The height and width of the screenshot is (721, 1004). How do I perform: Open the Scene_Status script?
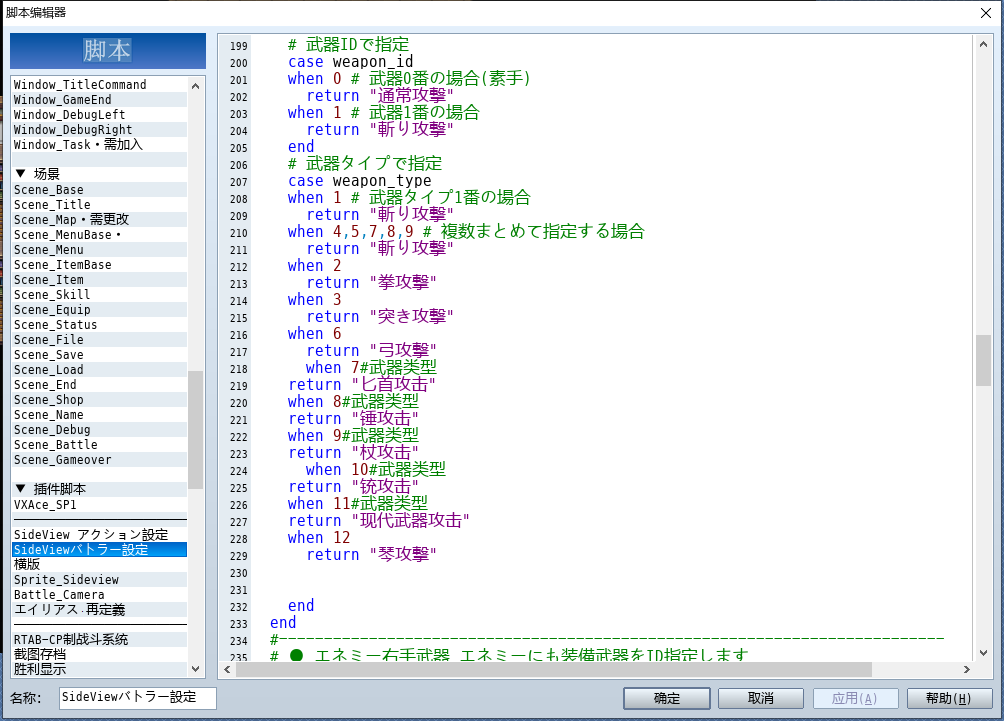tap(99, 325)
